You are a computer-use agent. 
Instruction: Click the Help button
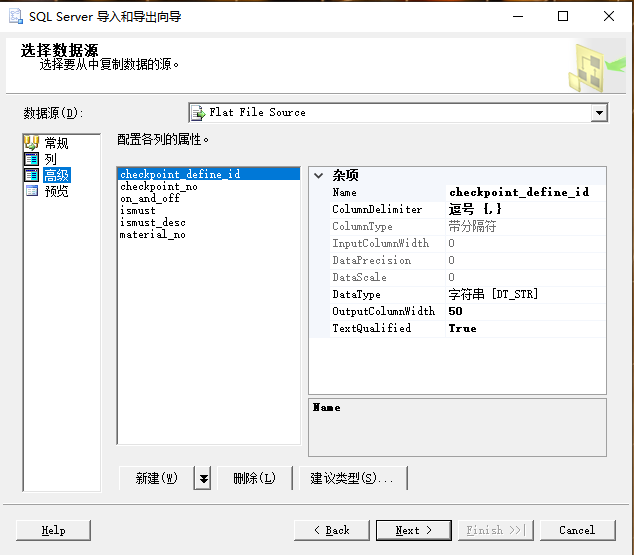coord(53,530)
